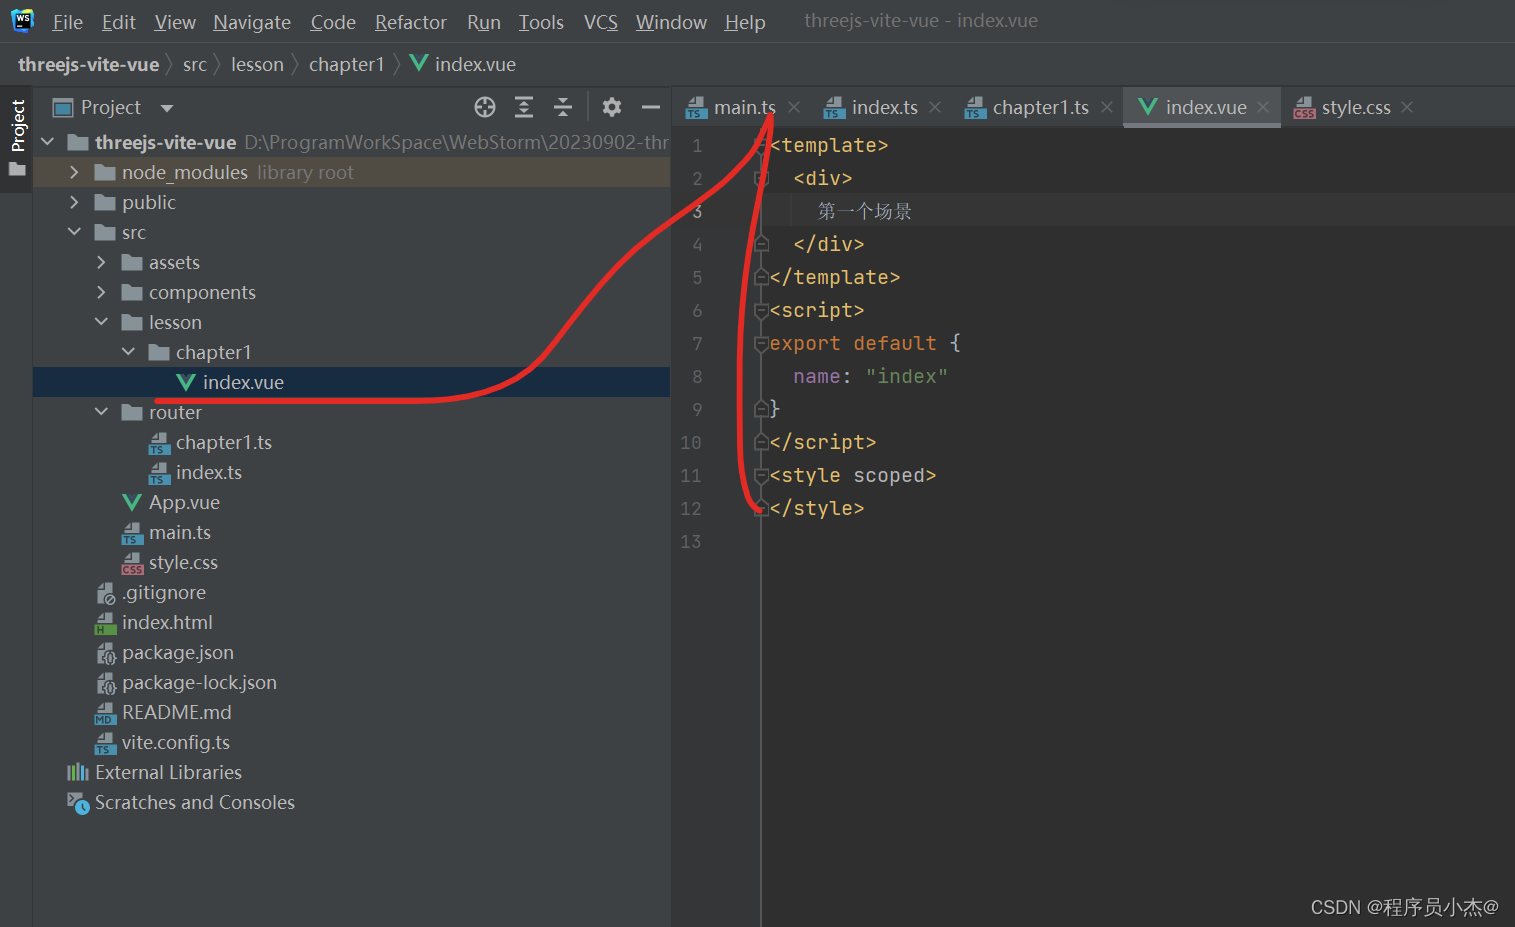Select index.vue in the project tree

[351, 382]
